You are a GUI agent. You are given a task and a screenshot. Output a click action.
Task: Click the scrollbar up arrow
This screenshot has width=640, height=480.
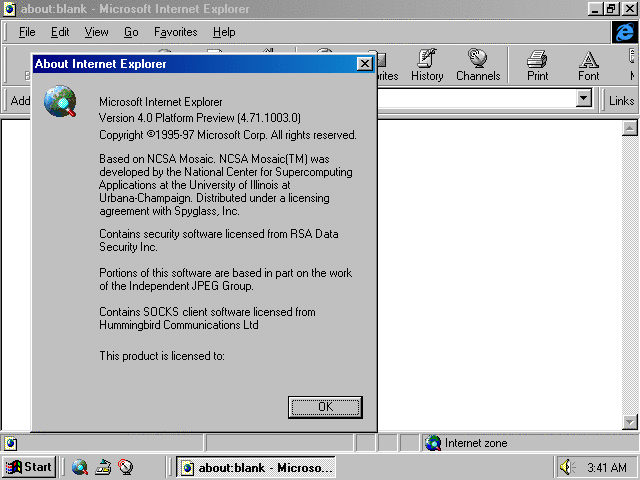[629, 128]
